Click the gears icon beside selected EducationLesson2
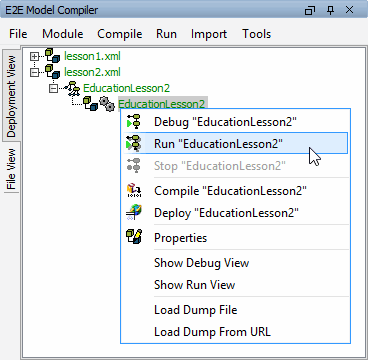 [x=107, y=104]
